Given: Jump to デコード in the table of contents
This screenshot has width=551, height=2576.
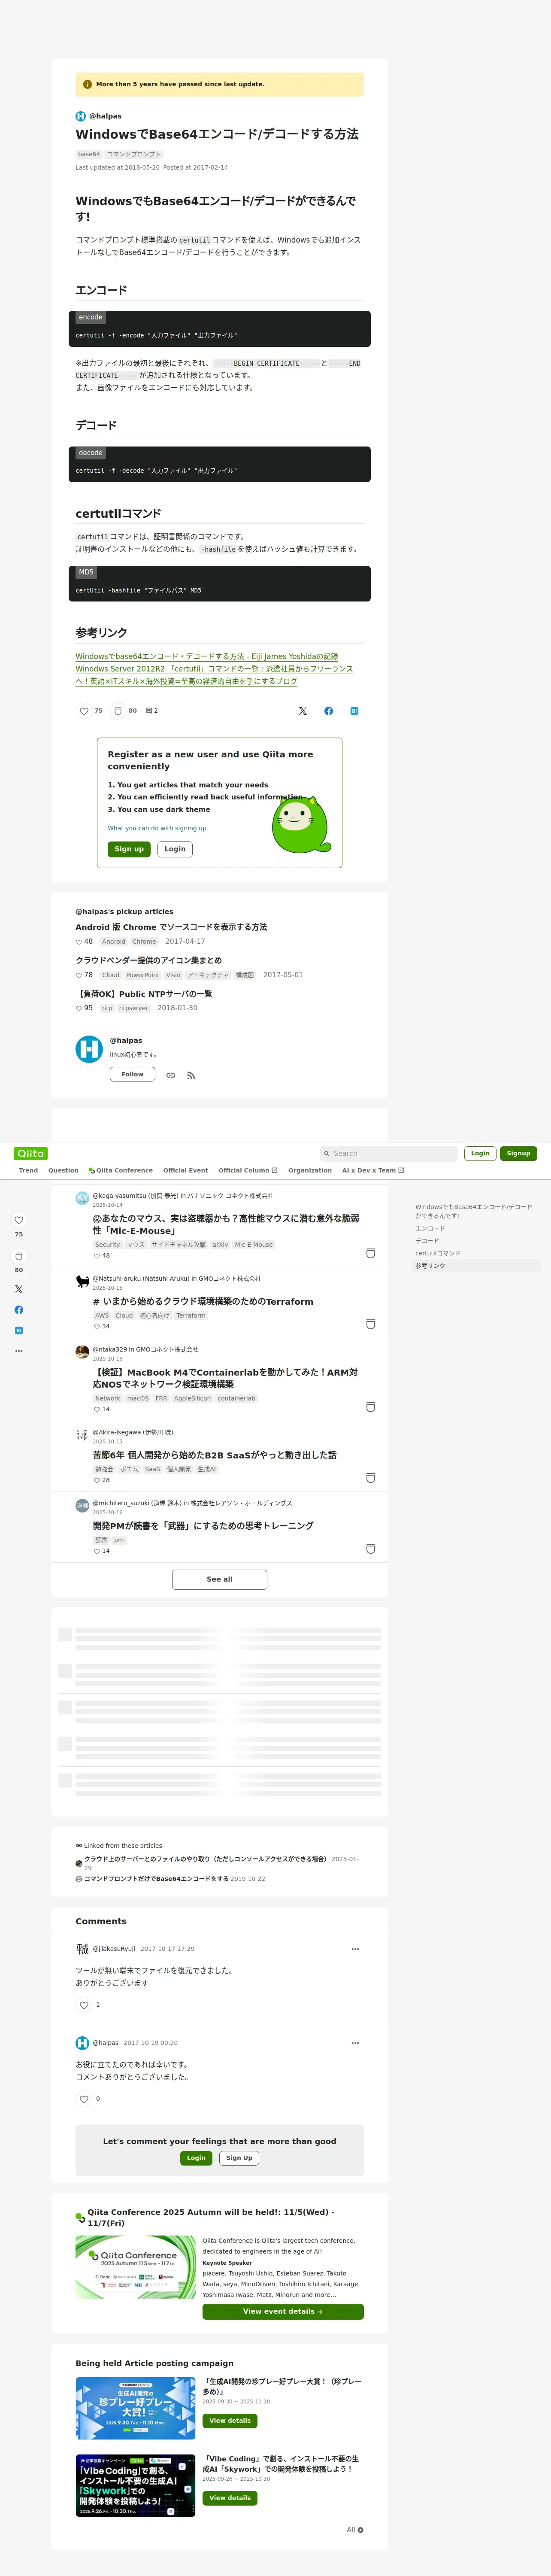Looking at the screenshot, I should pyautogui.click(x=427, y=1241).
